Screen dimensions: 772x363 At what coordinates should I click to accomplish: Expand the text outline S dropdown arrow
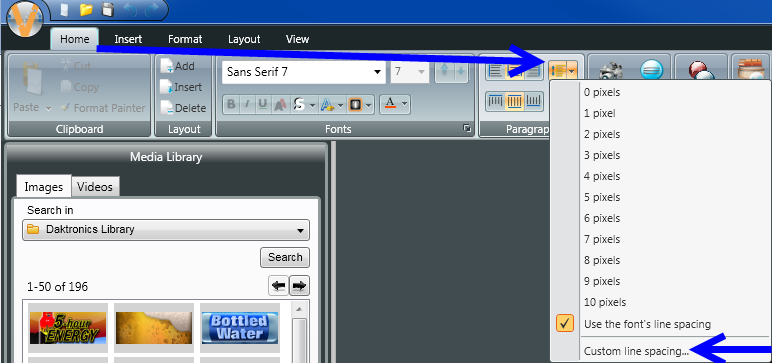pyautogui.click(x=312, y=104)
